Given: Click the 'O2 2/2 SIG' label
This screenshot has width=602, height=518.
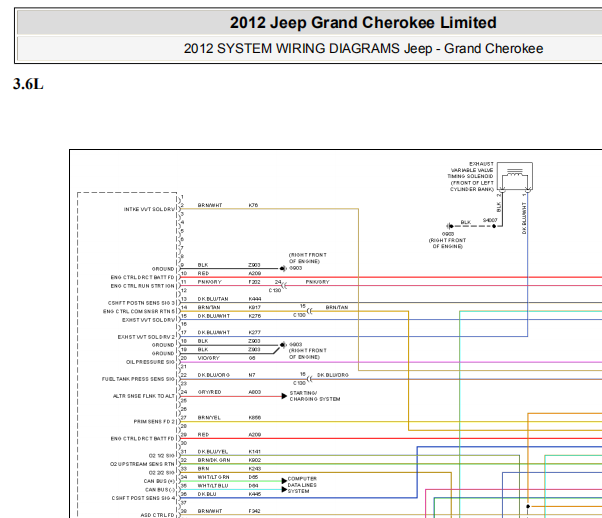Looking at the screenshot, I should click(162, 473).
